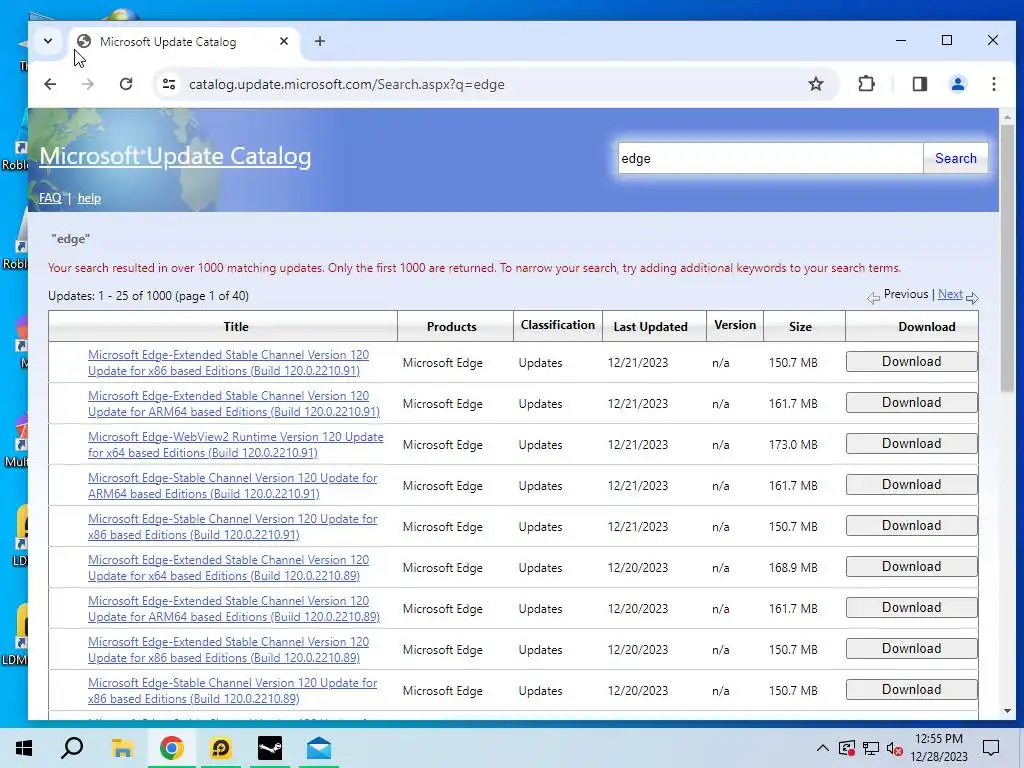Open WebView2 Runtime x64 Build 120.0.2210.91 link
The height and width of the screenshot is (768, 1024).
click(236, 445)
